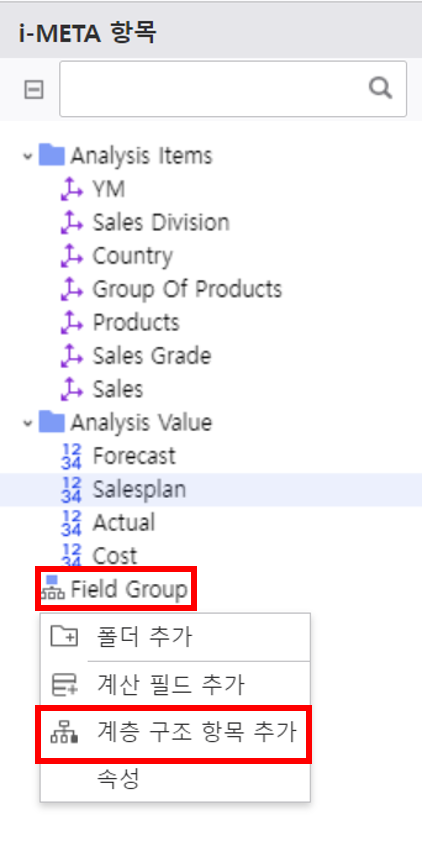Click the folder-plus icon in context menu
The image size is (422, 848).
[64, 637]
